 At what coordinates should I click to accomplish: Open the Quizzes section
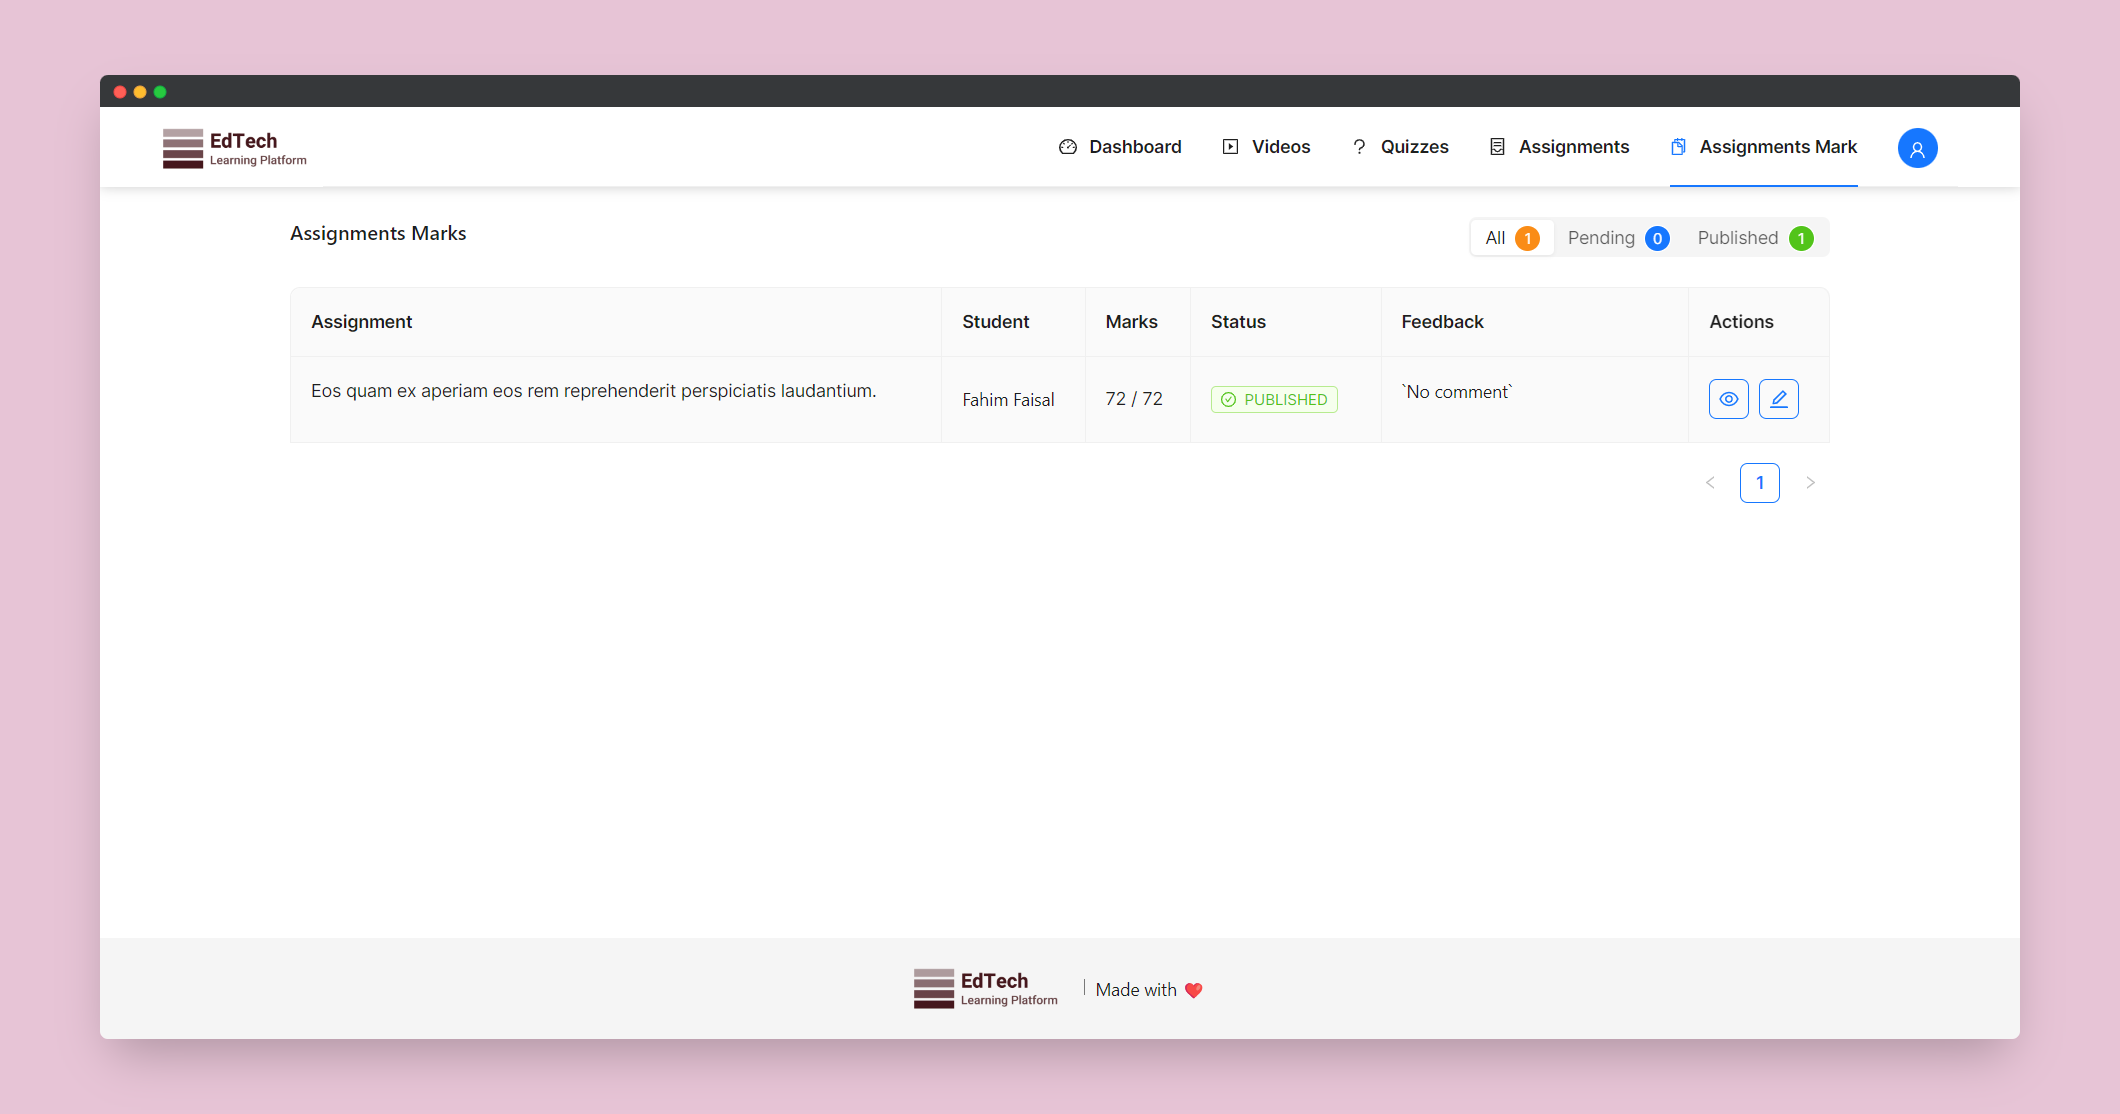pyautogui.click(x=1400, y=147)
